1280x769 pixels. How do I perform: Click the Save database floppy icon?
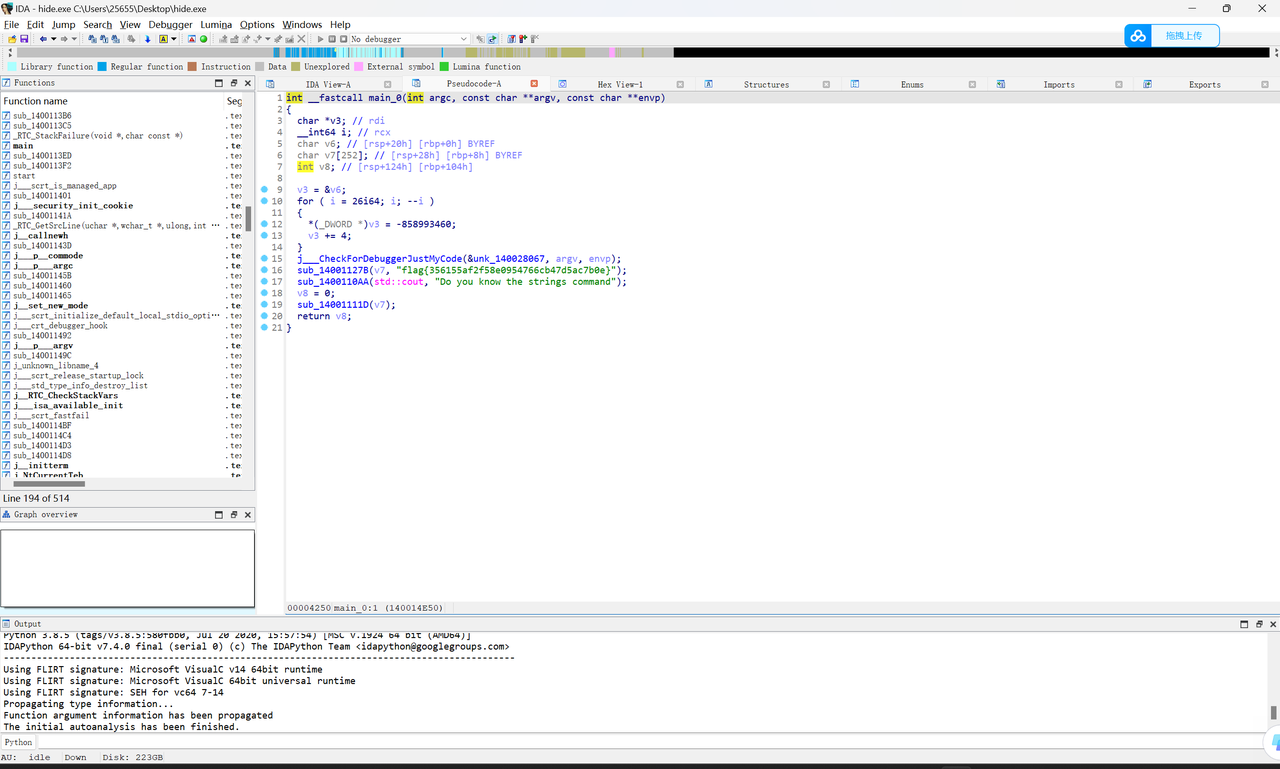click(24, 39)
